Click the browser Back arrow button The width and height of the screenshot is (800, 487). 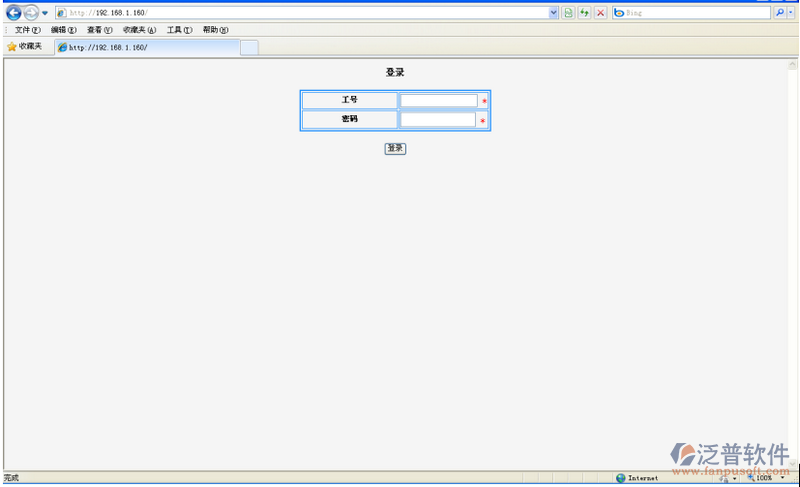pos(14,13)
